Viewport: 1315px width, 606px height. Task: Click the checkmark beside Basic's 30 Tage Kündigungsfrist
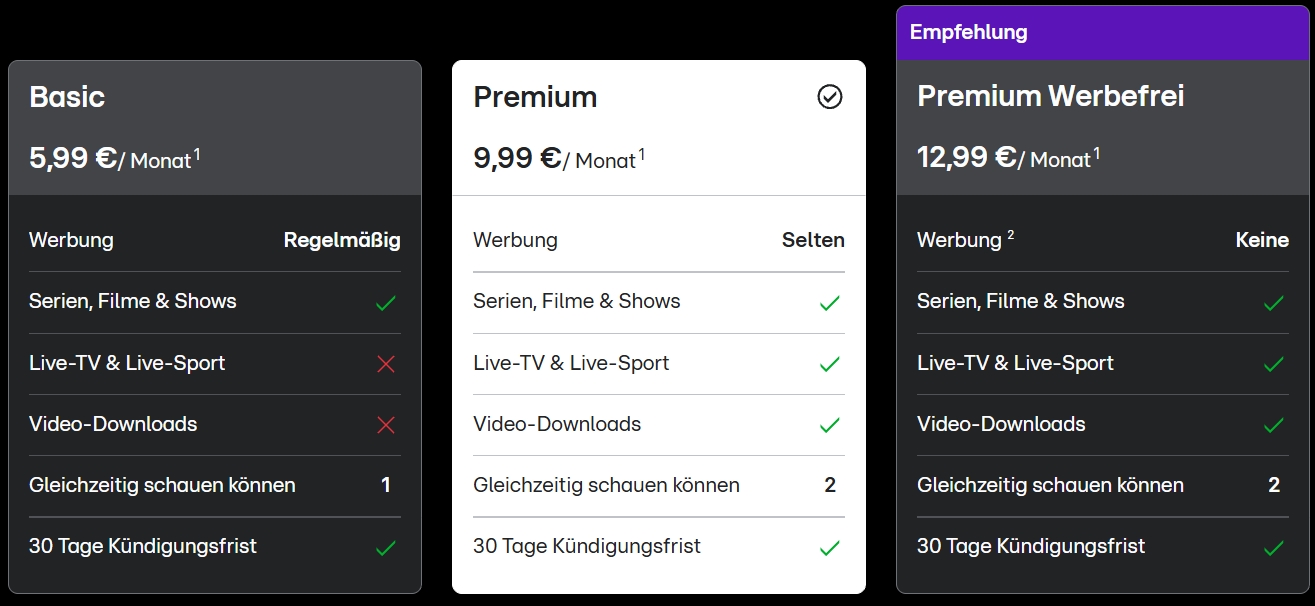tap(386, 546)
